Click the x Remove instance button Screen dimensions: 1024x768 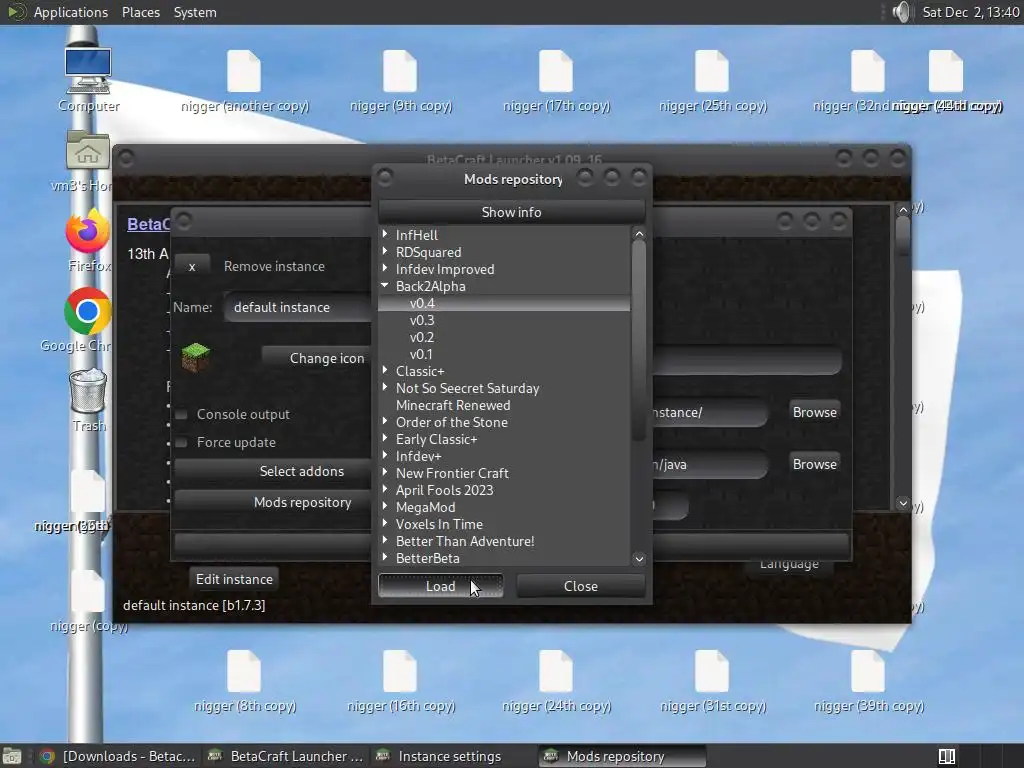click(x=192, y=266)
